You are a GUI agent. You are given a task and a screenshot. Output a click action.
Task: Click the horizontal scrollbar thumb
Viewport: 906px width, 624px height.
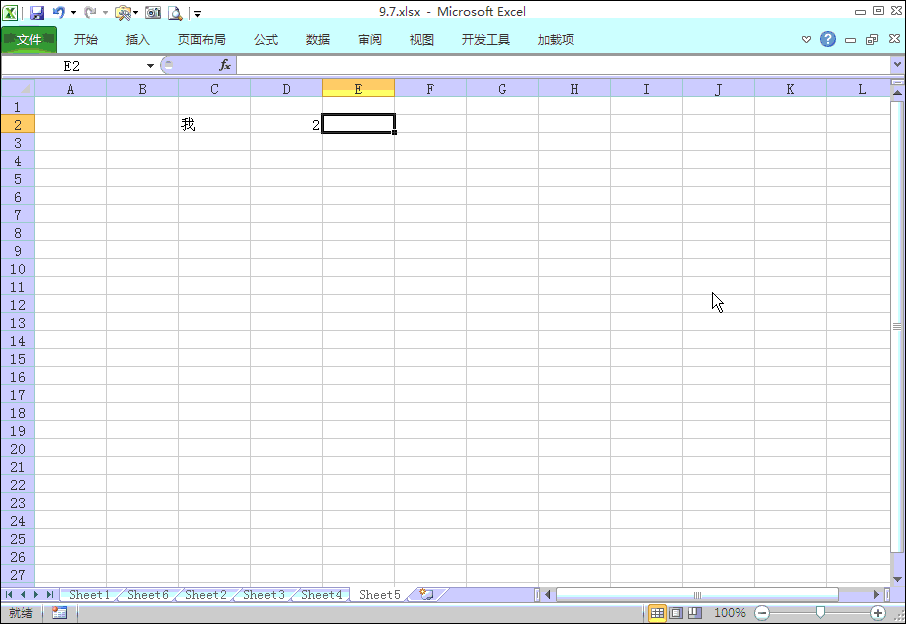(x=697, y=595)
